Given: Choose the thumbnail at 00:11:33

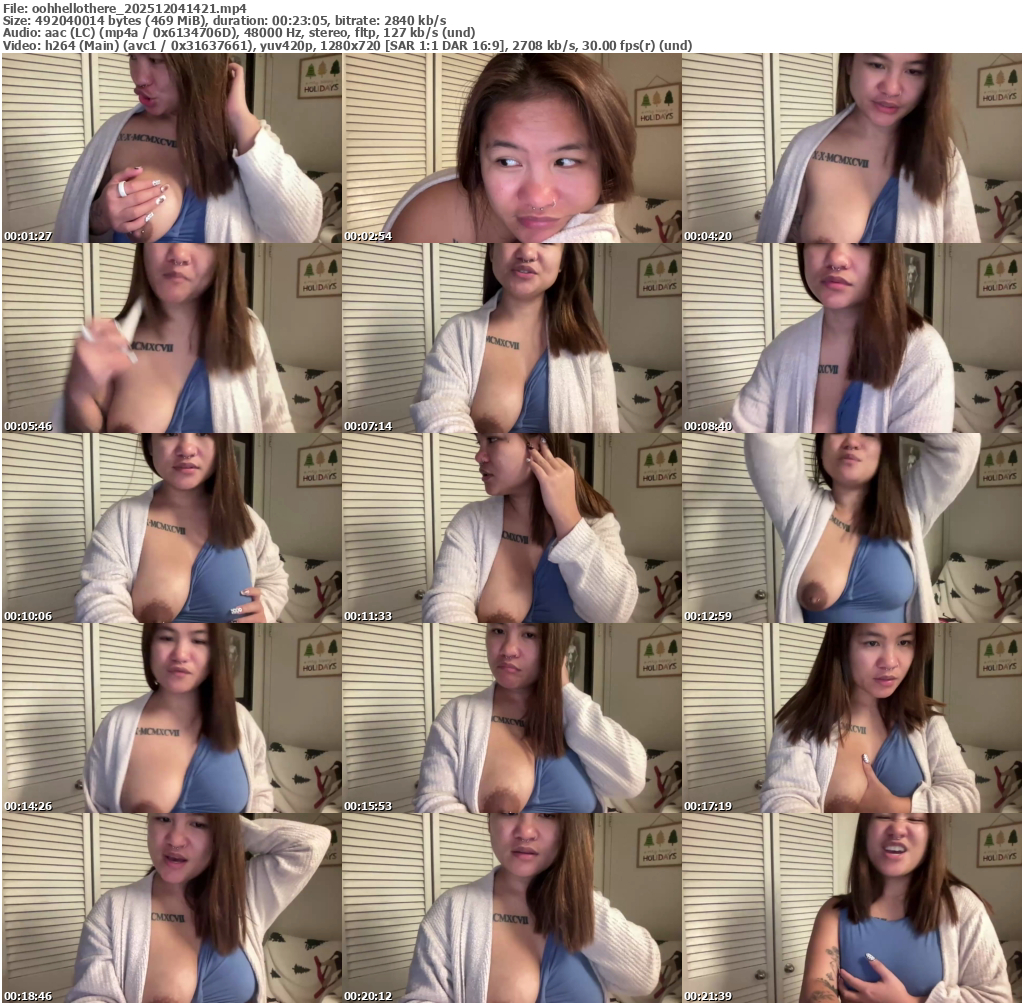Looking at the screenshot, I should coord(511,528).
